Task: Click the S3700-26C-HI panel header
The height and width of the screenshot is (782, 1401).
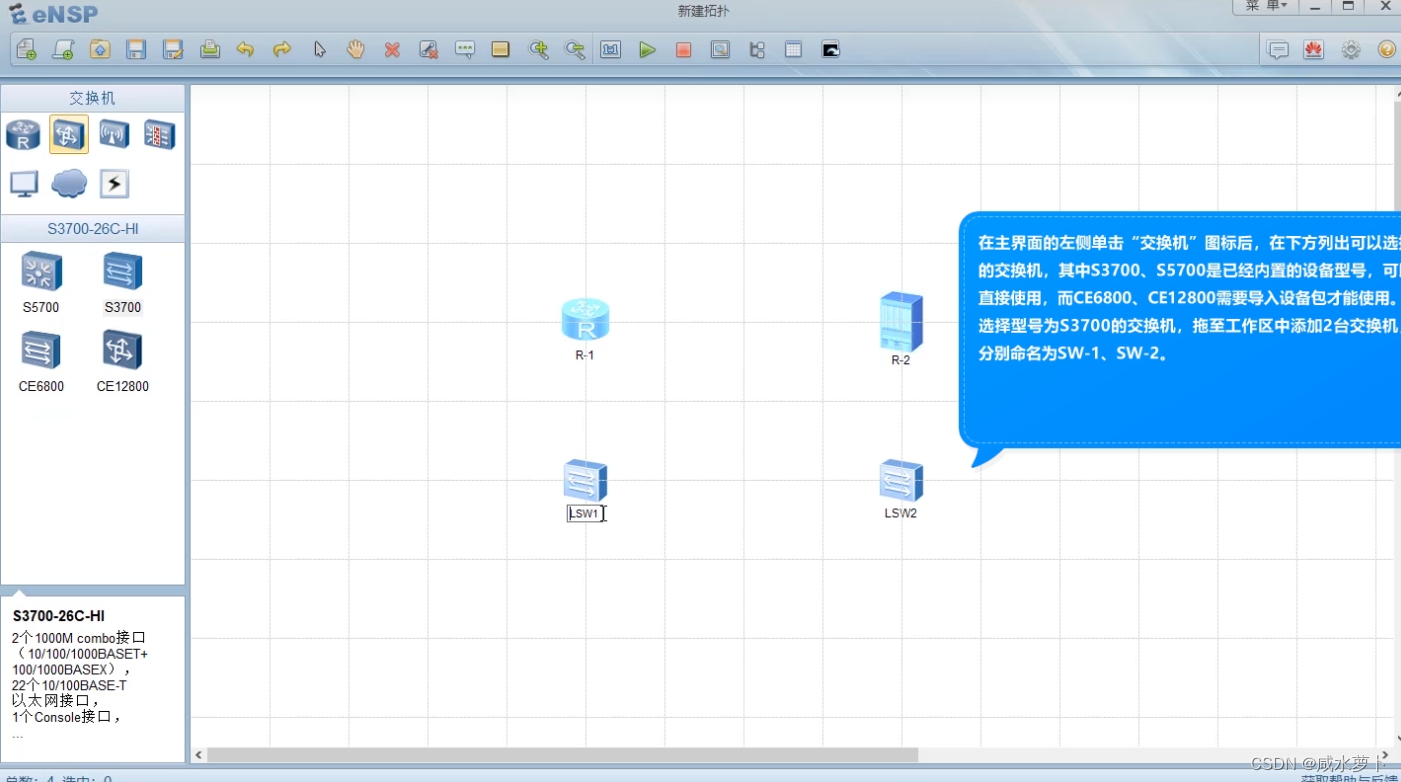Action: click(x=92, y=229)
